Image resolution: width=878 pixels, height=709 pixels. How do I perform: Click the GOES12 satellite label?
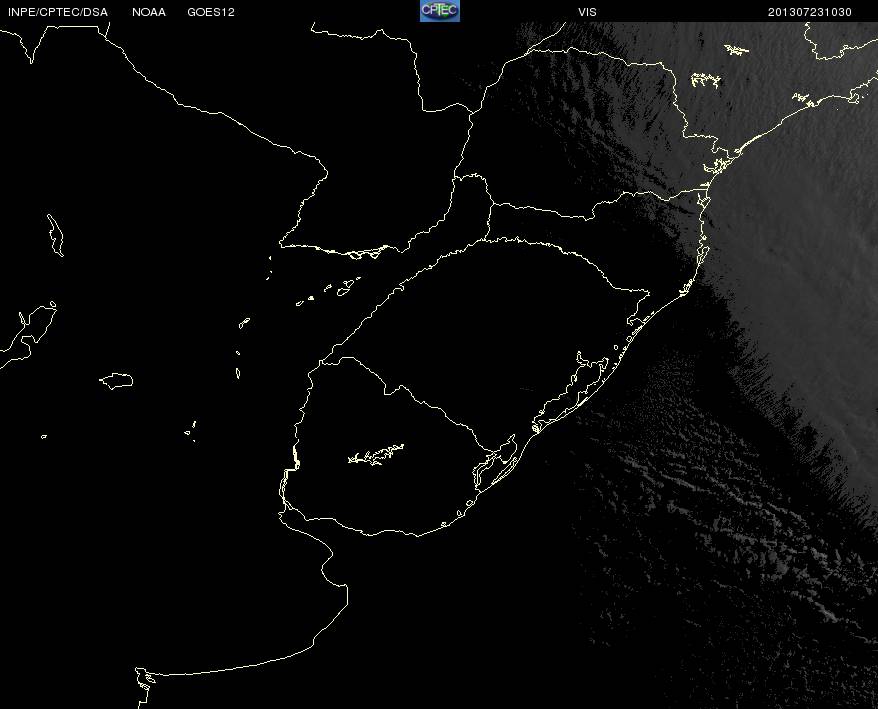(211, 12)
